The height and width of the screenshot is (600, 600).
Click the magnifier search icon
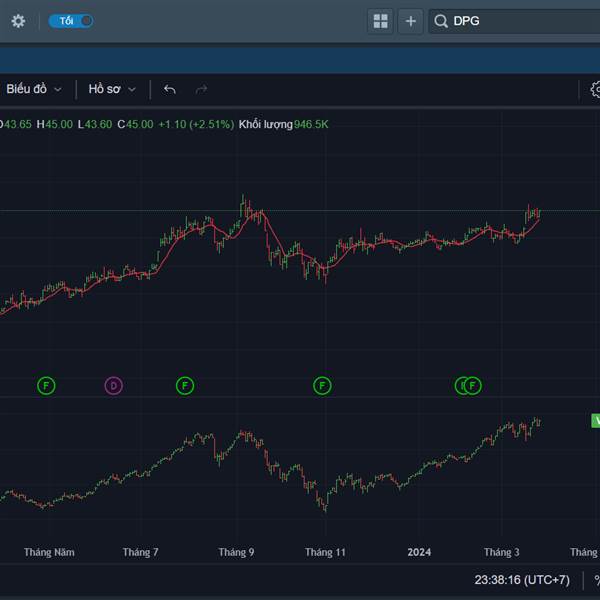click(x=441, y=21)
